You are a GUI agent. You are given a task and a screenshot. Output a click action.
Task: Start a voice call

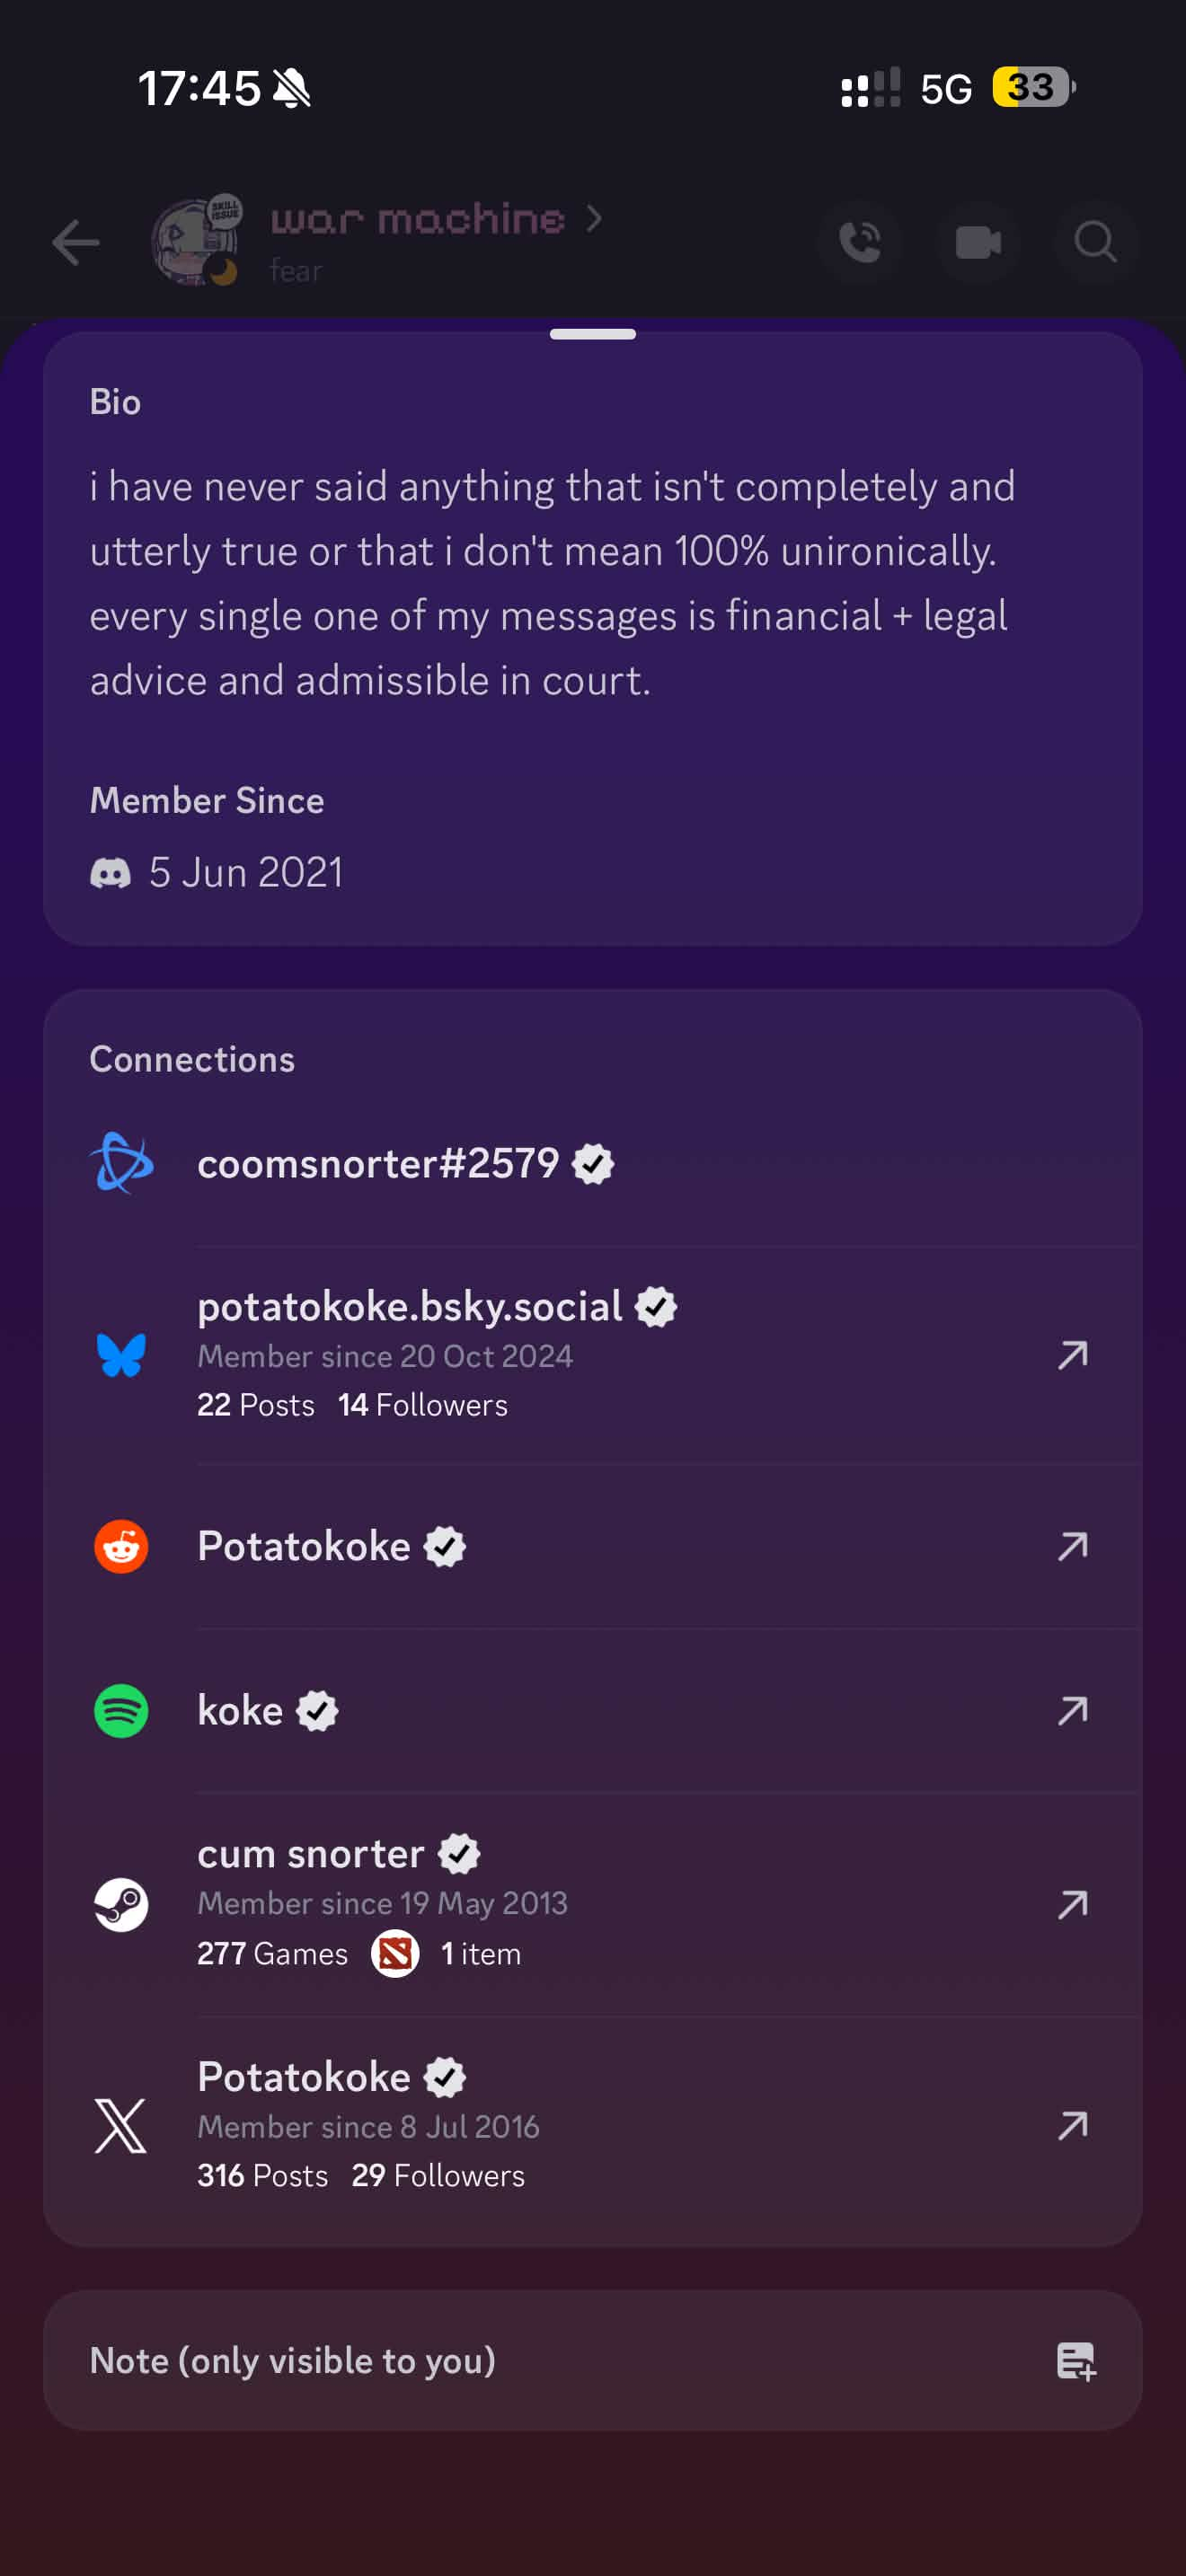(x=859, y=242)
